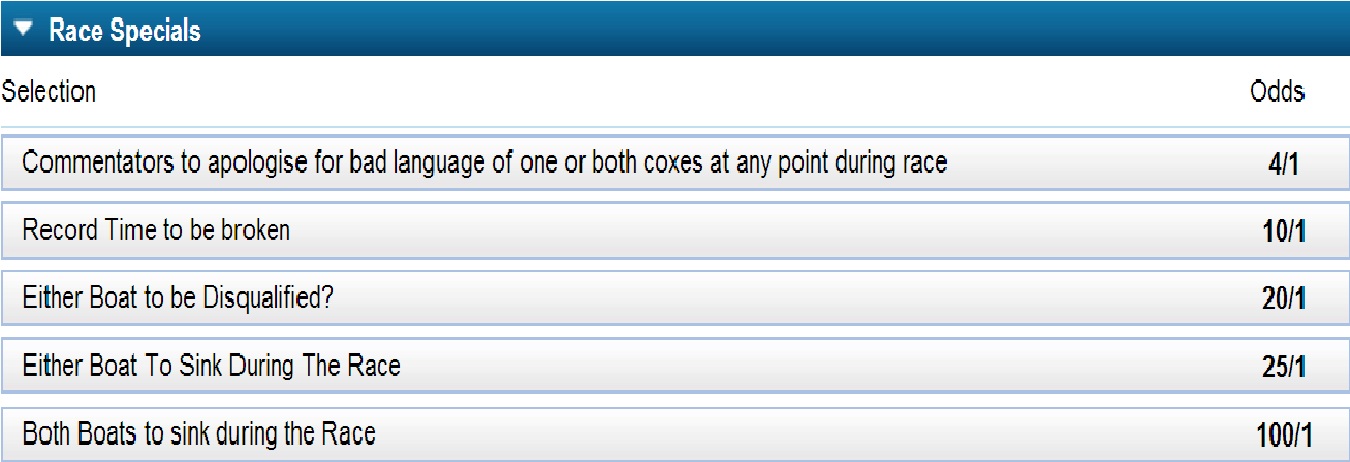Click blank space in Either Boat Sink row

(800, 366)
